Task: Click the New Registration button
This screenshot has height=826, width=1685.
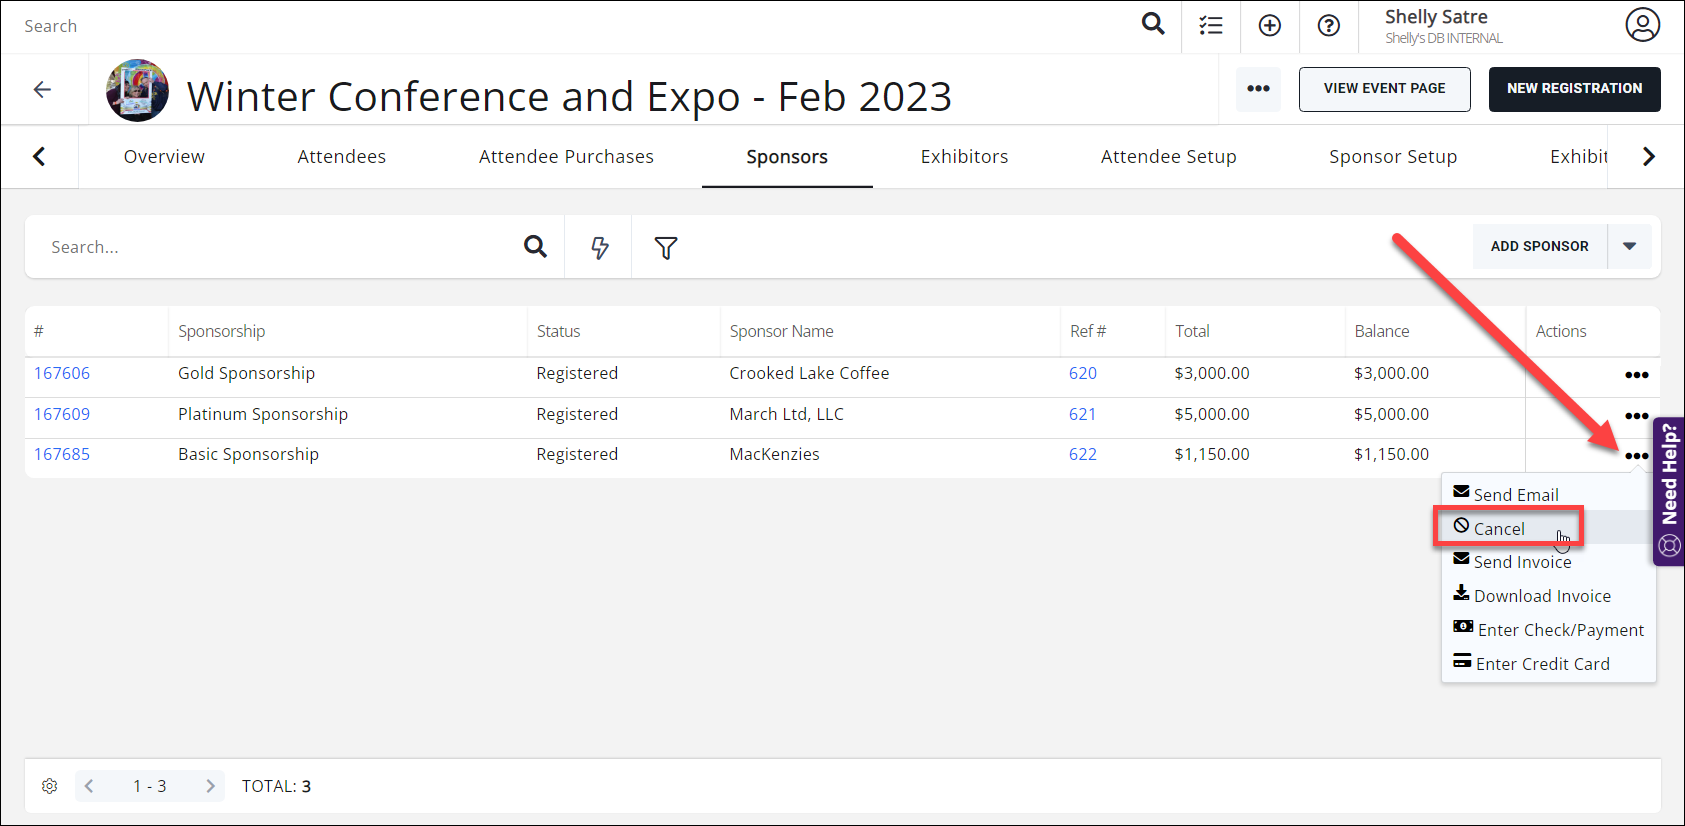Action: 1574,89
